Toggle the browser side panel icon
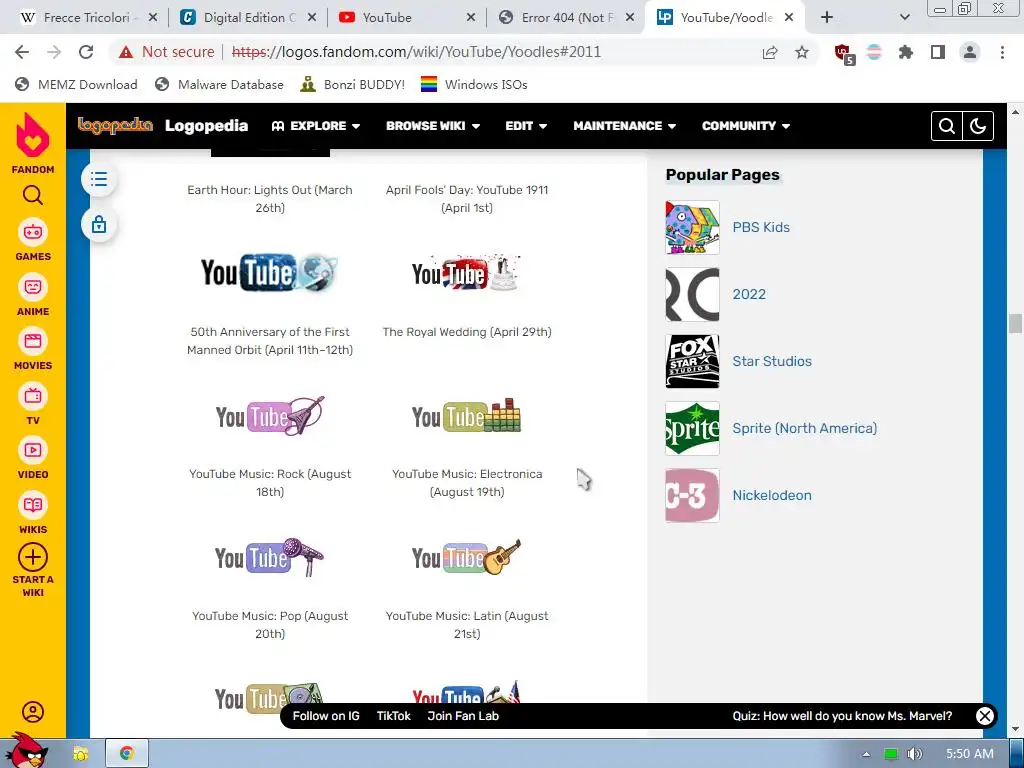This screenshot has height=768, width=1024. pos(938,52)
